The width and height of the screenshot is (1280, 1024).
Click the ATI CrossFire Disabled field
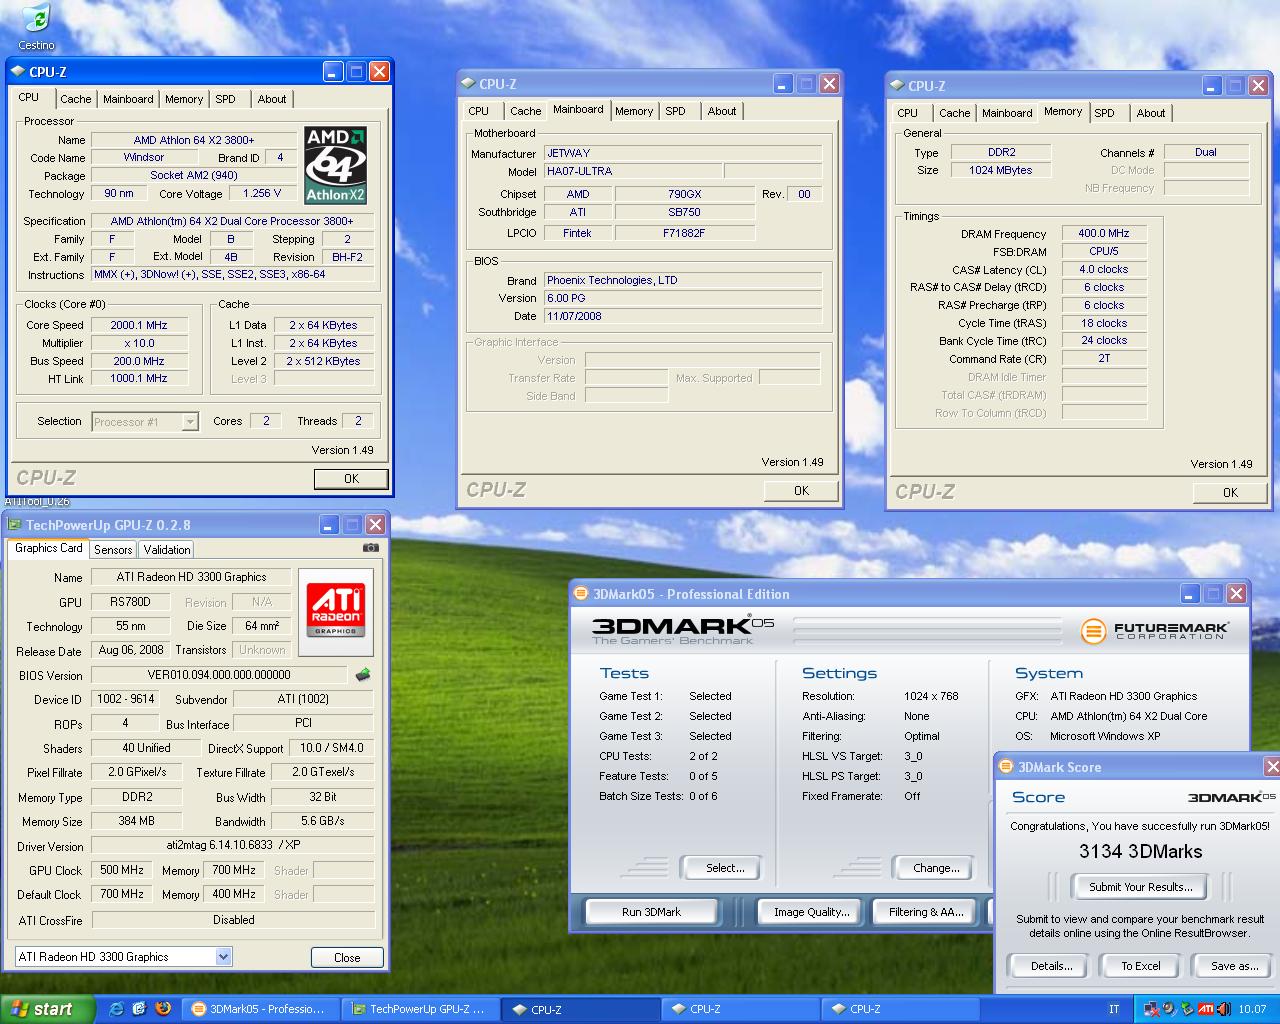point(234,920)
